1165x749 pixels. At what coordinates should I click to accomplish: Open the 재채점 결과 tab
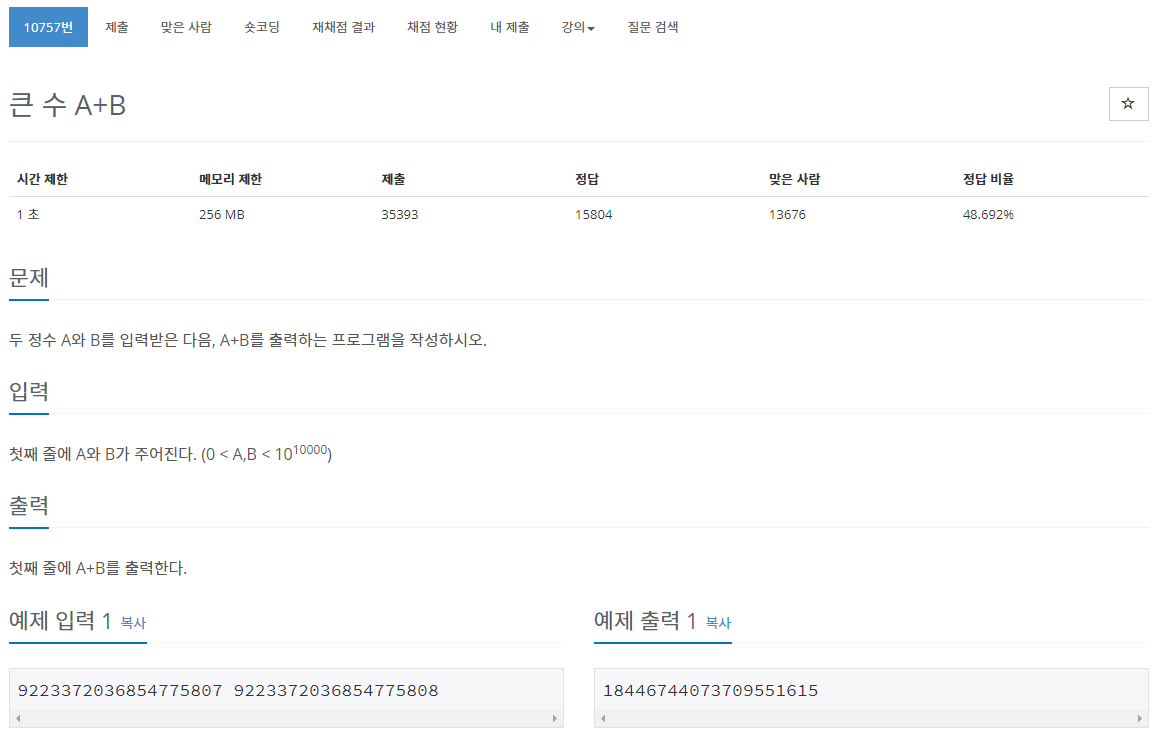tap(343, 27)
